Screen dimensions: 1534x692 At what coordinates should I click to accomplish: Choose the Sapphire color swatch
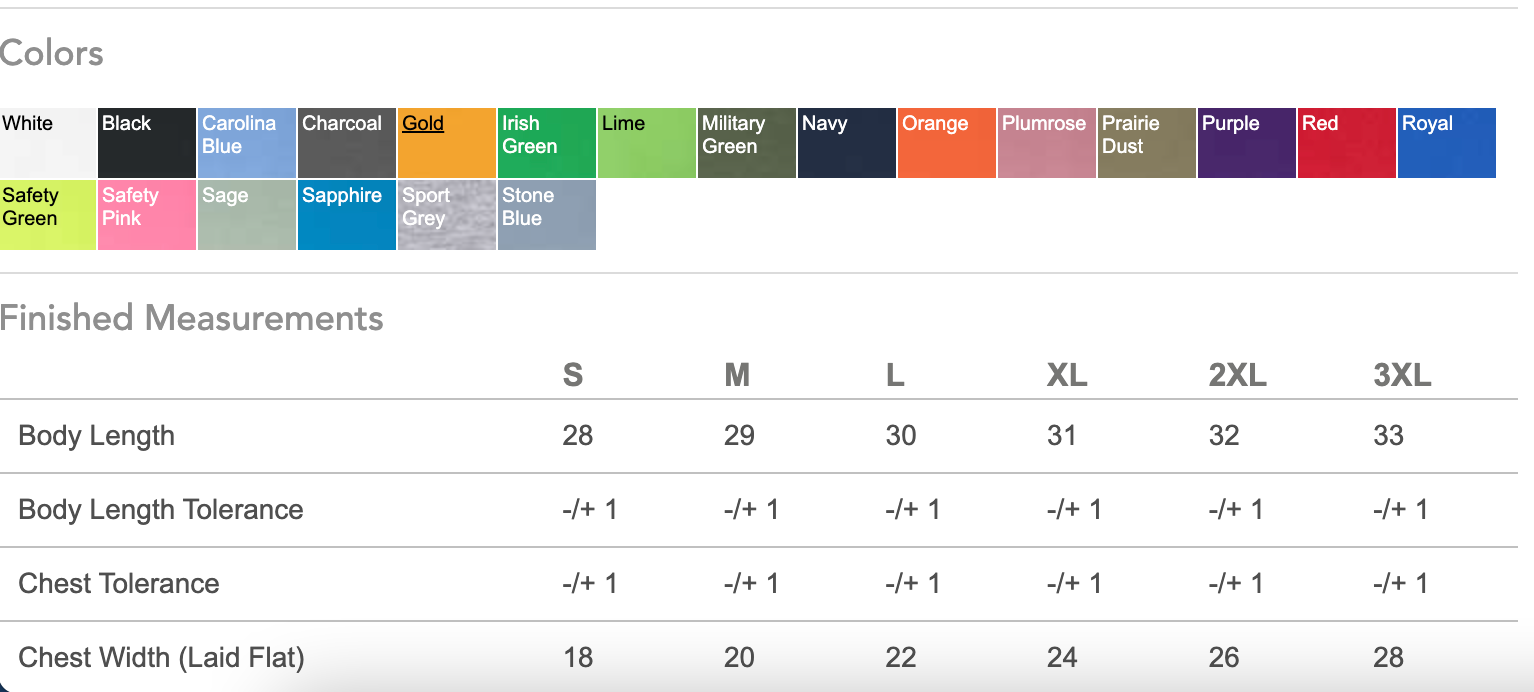pyautogui.click(x=347, y=215)
